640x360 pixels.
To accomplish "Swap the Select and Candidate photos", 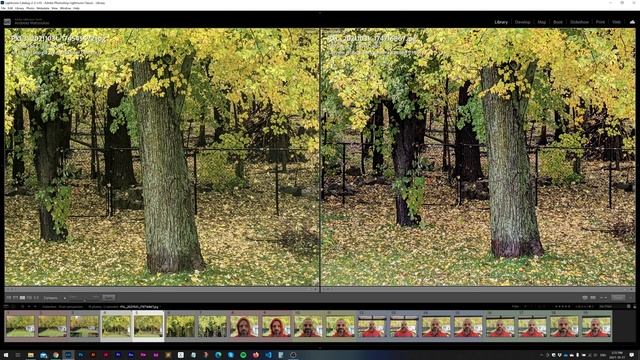I will pos(585,298).
